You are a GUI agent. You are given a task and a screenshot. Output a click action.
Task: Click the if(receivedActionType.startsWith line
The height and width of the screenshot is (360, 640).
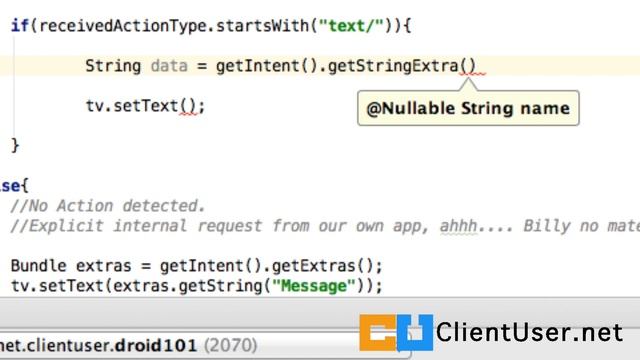[211, 26]
